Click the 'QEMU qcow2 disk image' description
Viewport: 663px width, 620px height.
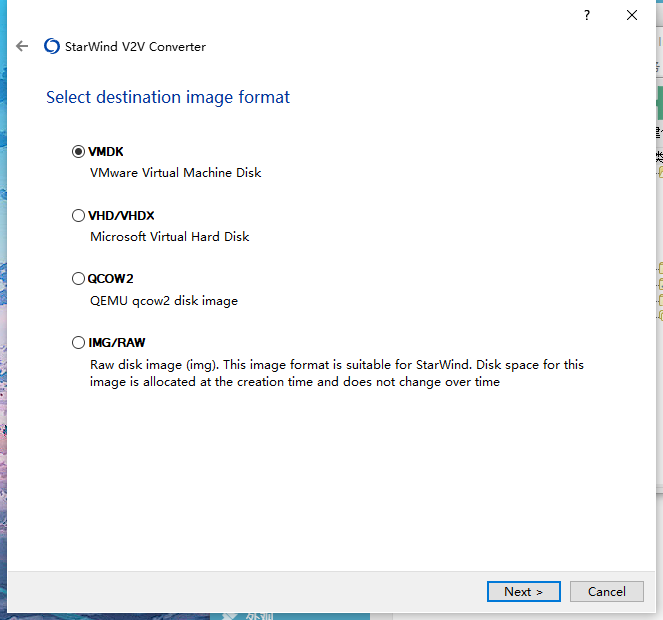164,301
